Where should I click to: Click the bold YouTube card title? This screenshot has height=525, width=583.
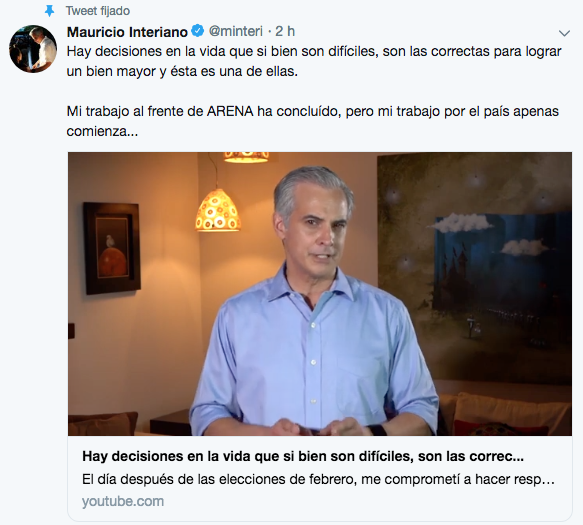pyautogui.click(x=303, y=456)
